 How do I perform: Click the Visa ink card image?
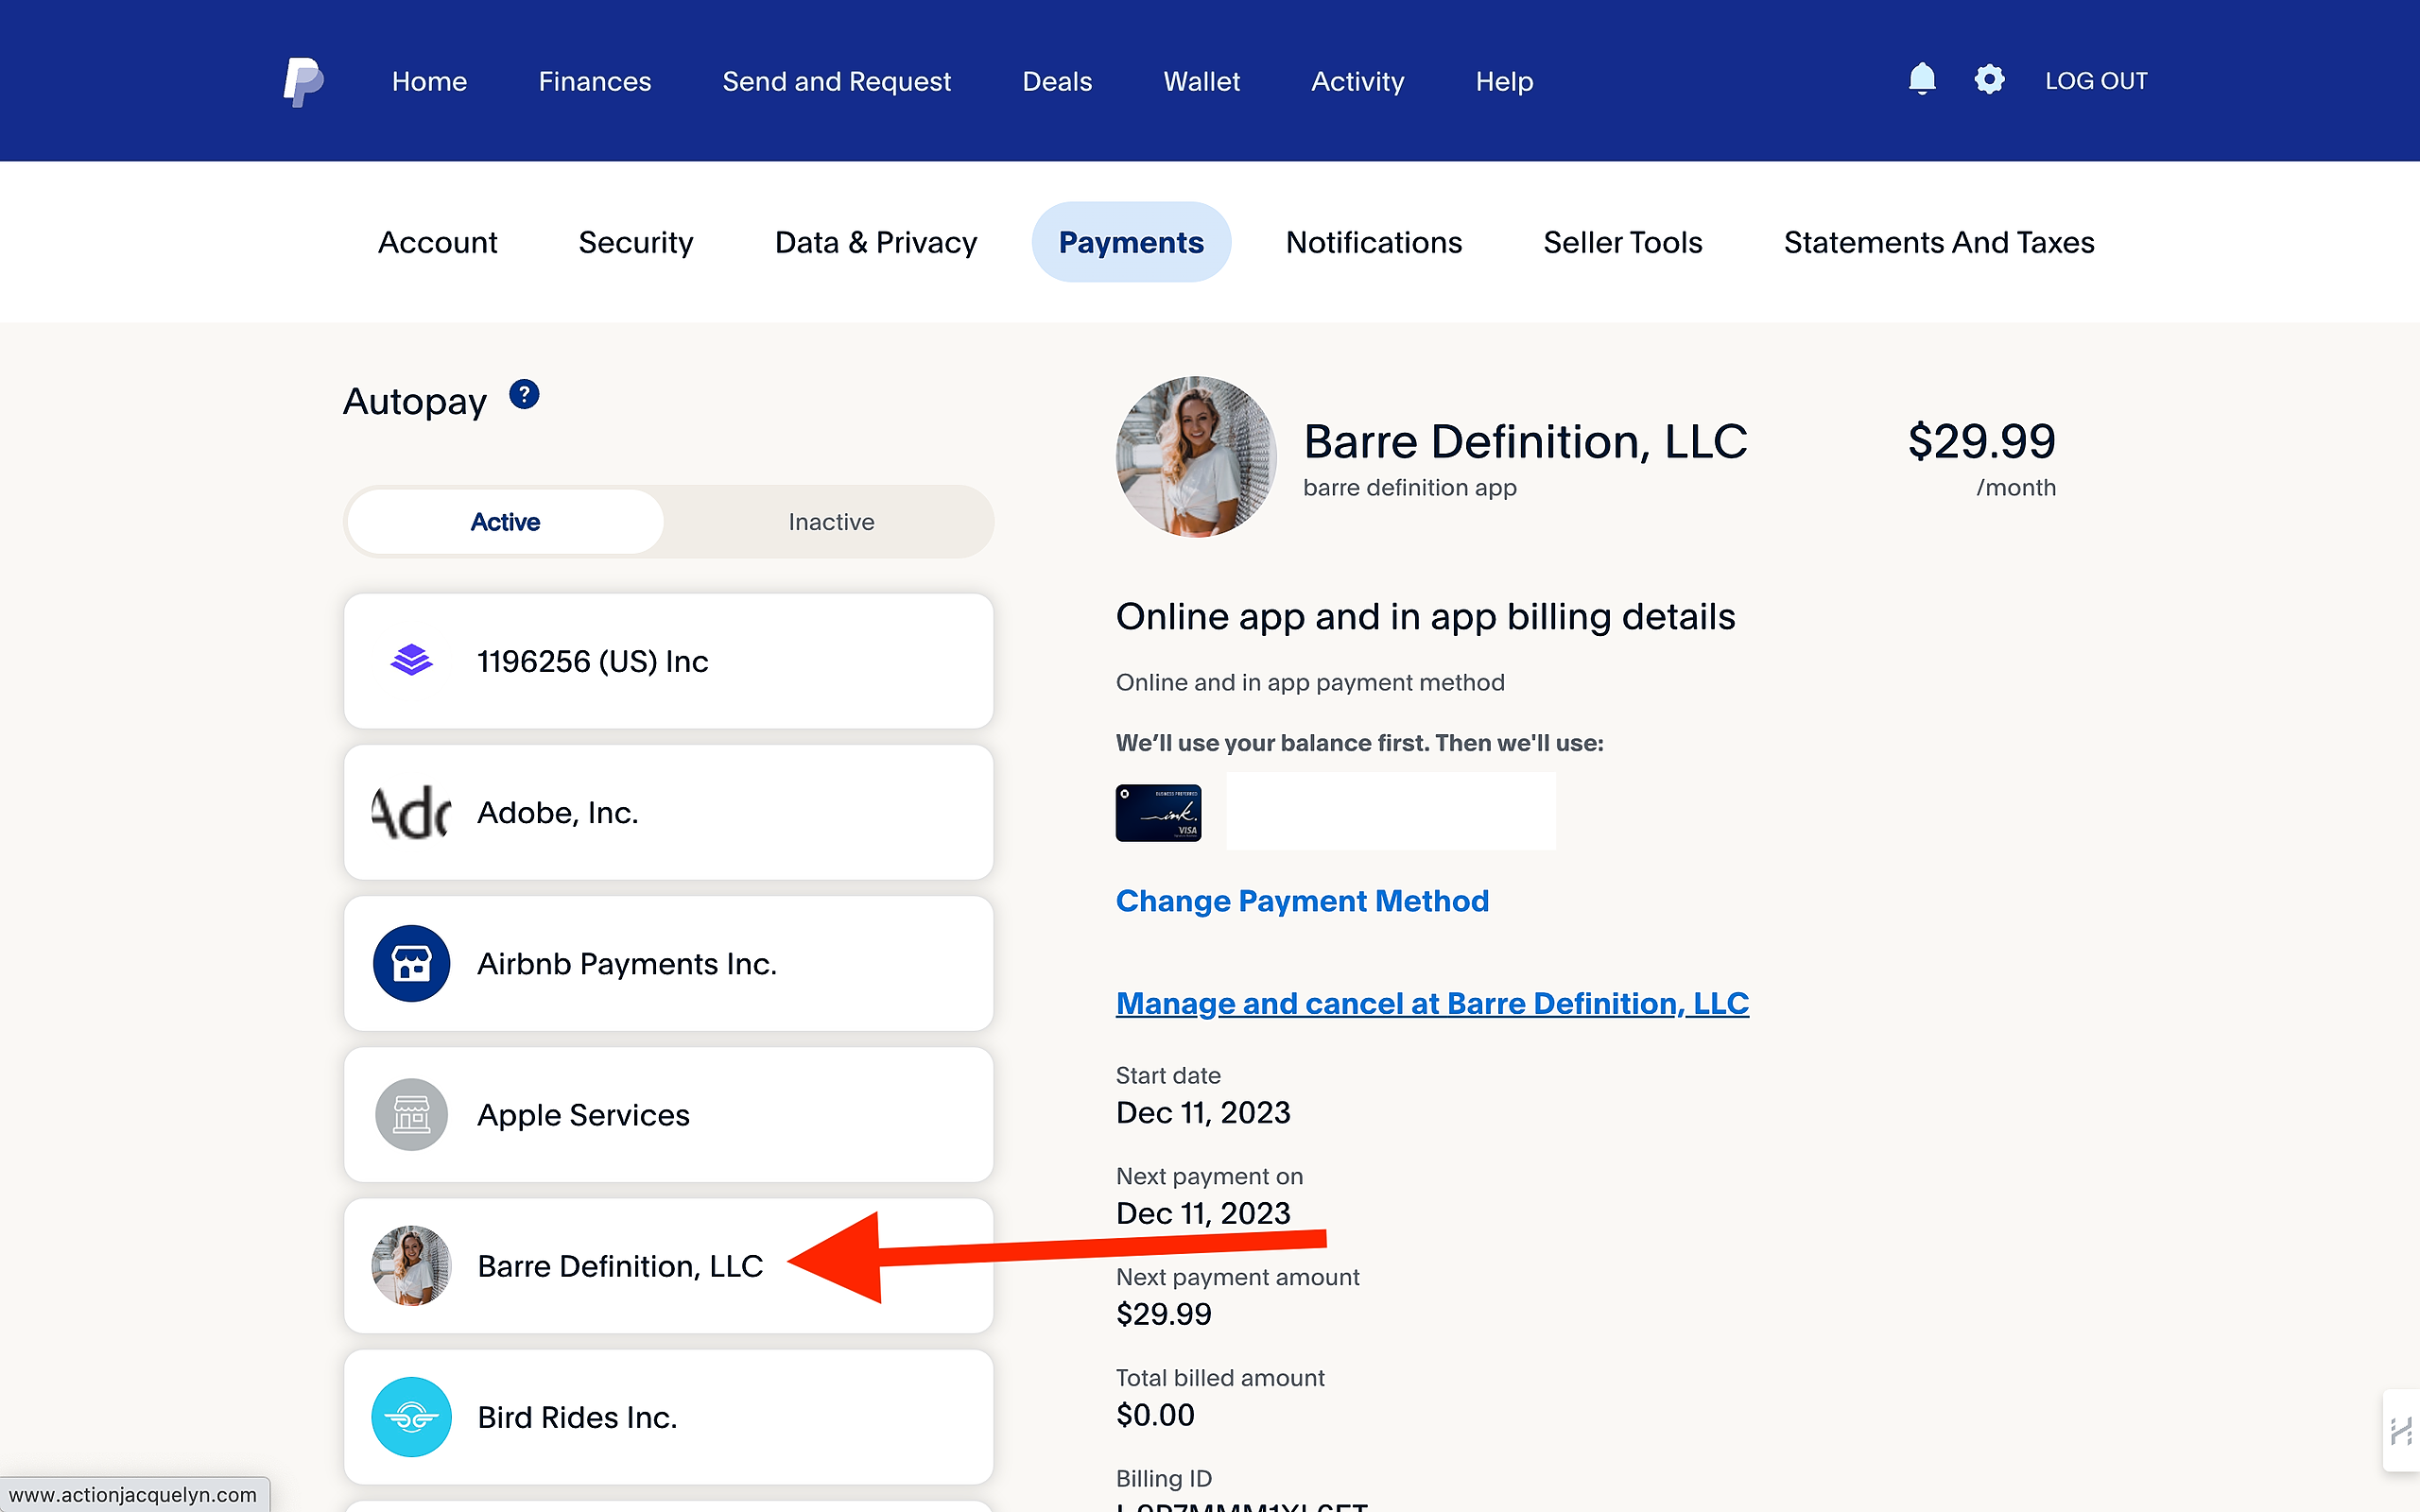[1158, 812]
